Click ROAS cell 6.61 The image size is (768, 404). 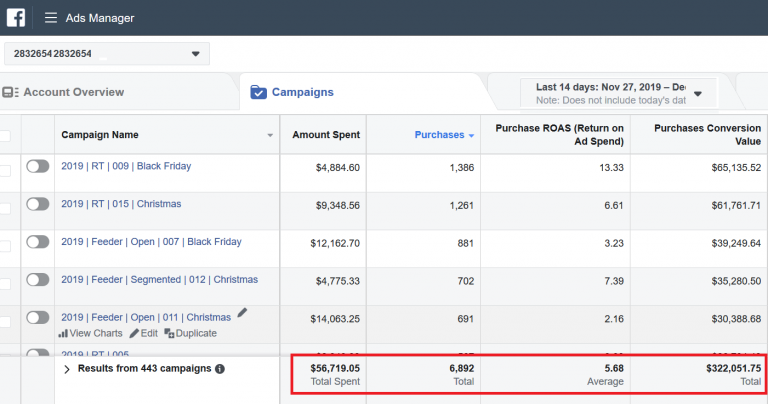click(614, 205)
